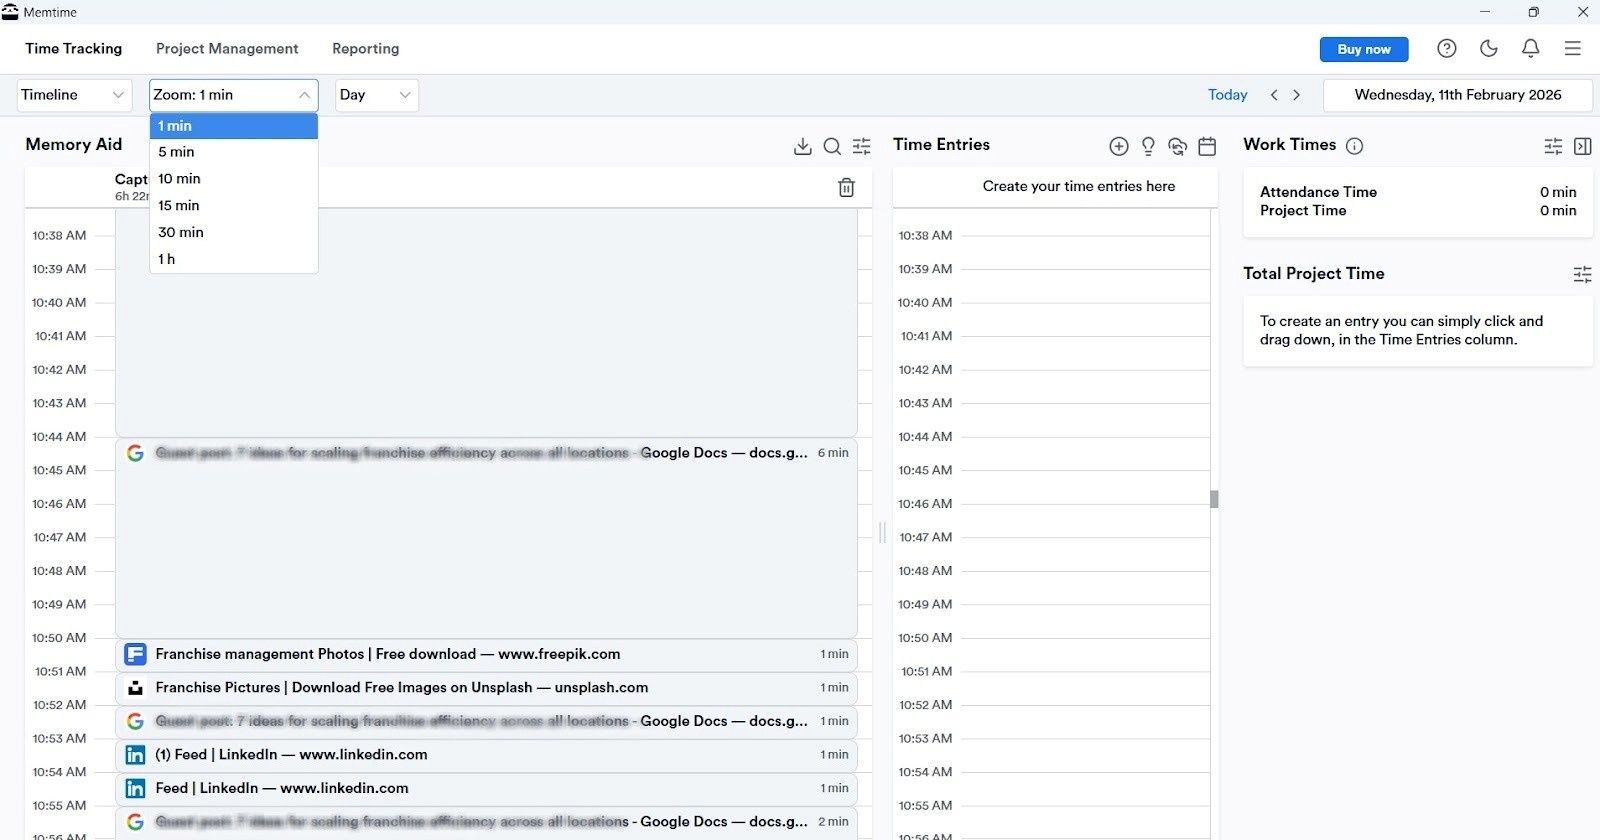
Task: Click the Today link
Action: click(1227, 95)
